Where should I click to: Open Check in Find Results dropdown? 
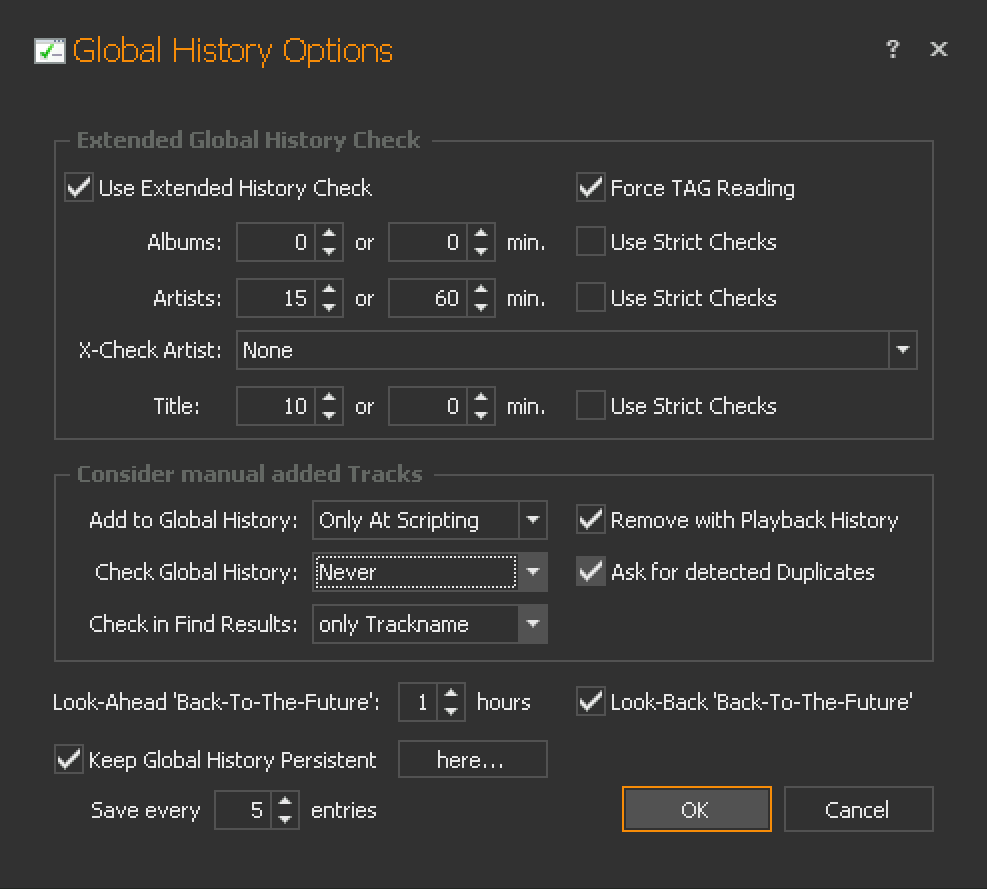click(533, 624)
